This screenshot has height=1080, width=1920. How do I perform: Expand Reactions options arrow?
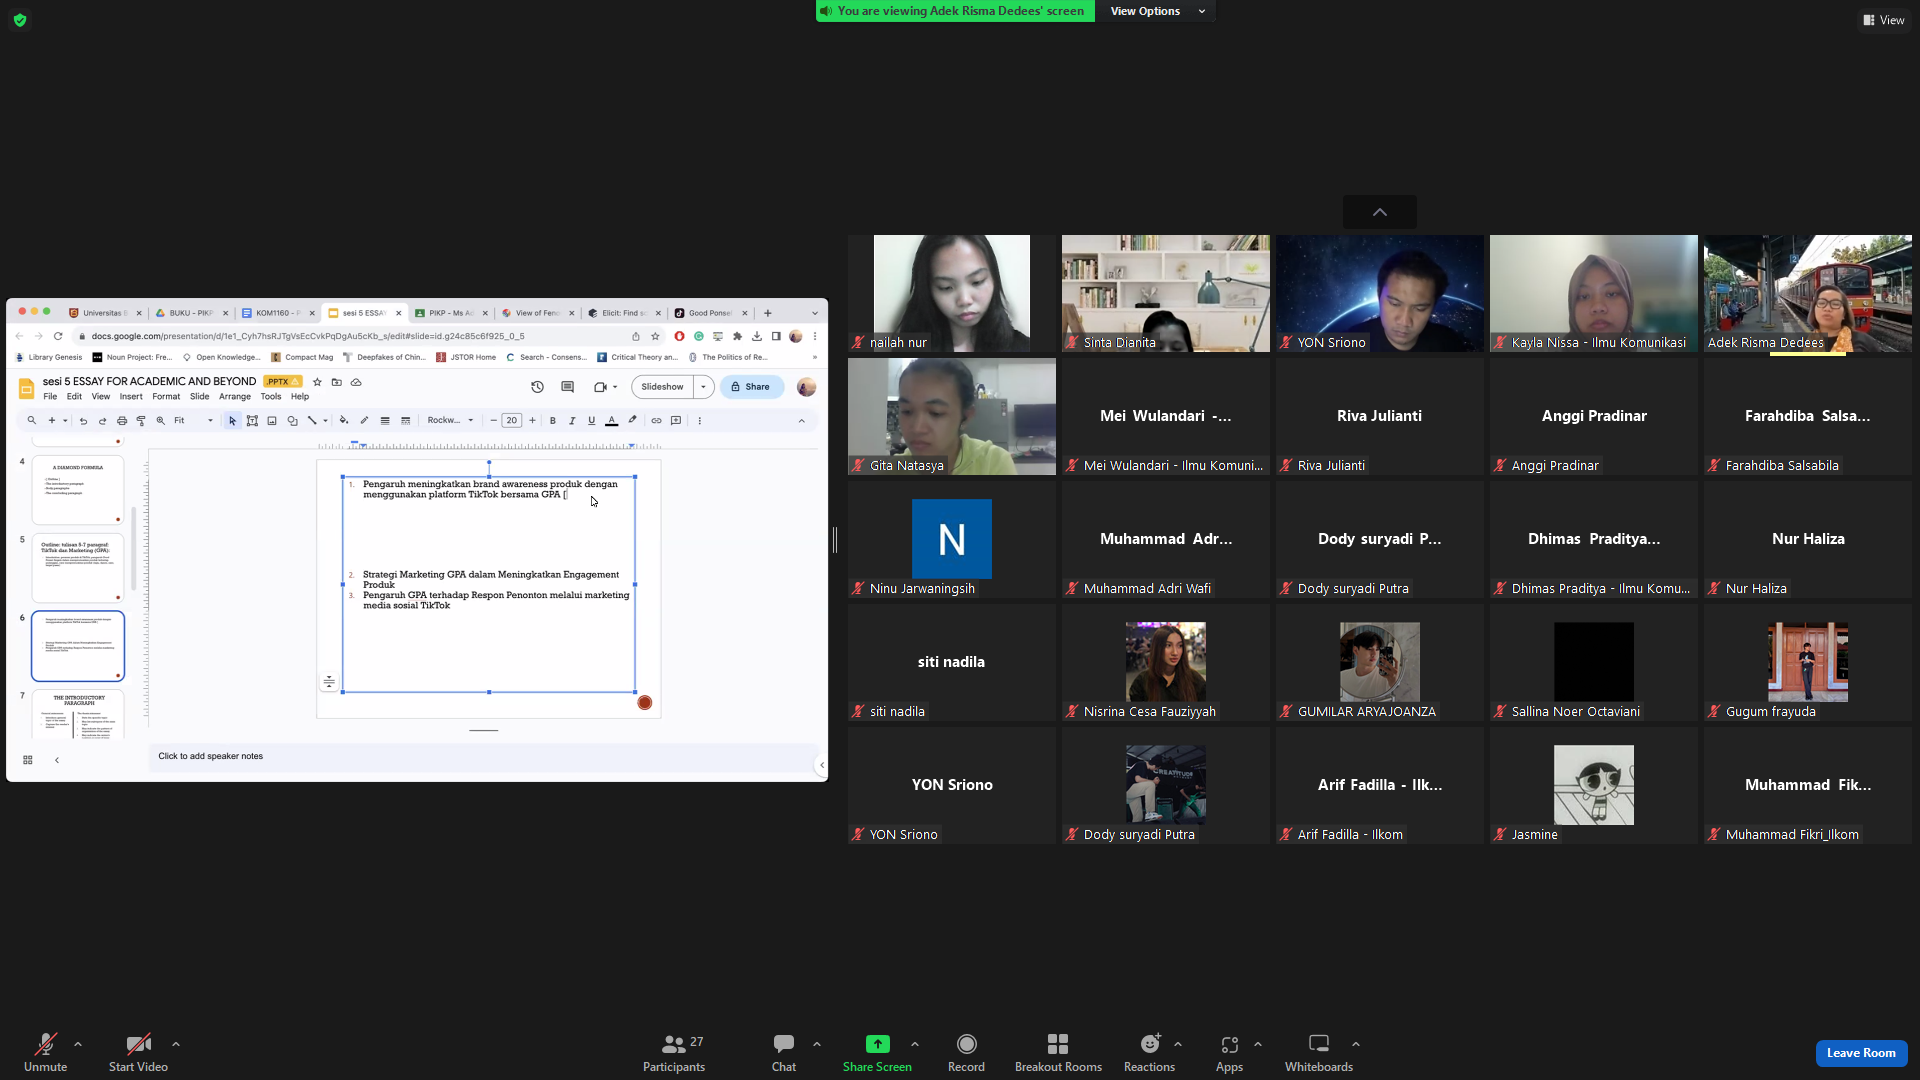tap(1178, 1044)
